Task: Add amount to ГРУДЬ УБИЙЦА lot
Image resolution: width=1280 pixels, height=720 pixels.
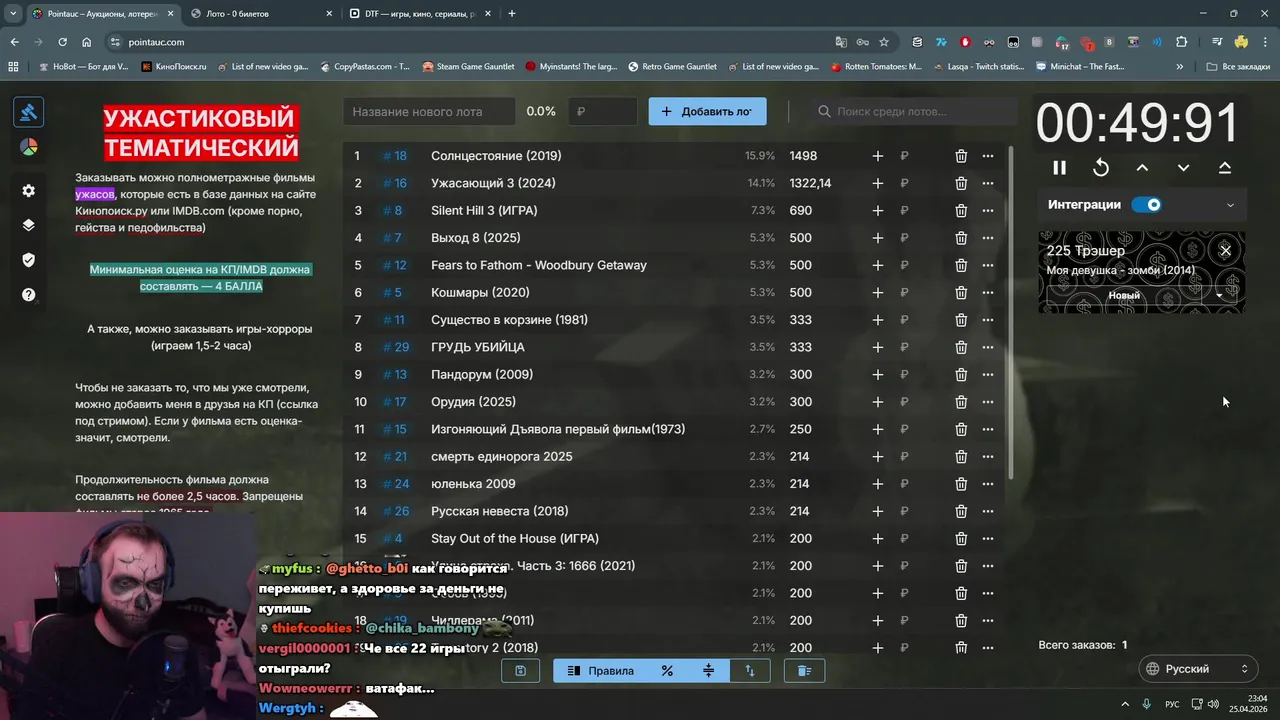Action: pos(877,347)
